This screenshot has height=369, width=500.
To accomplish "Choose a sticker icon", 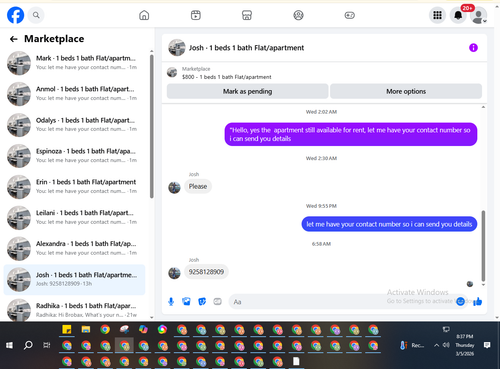I will click(202, 302).
